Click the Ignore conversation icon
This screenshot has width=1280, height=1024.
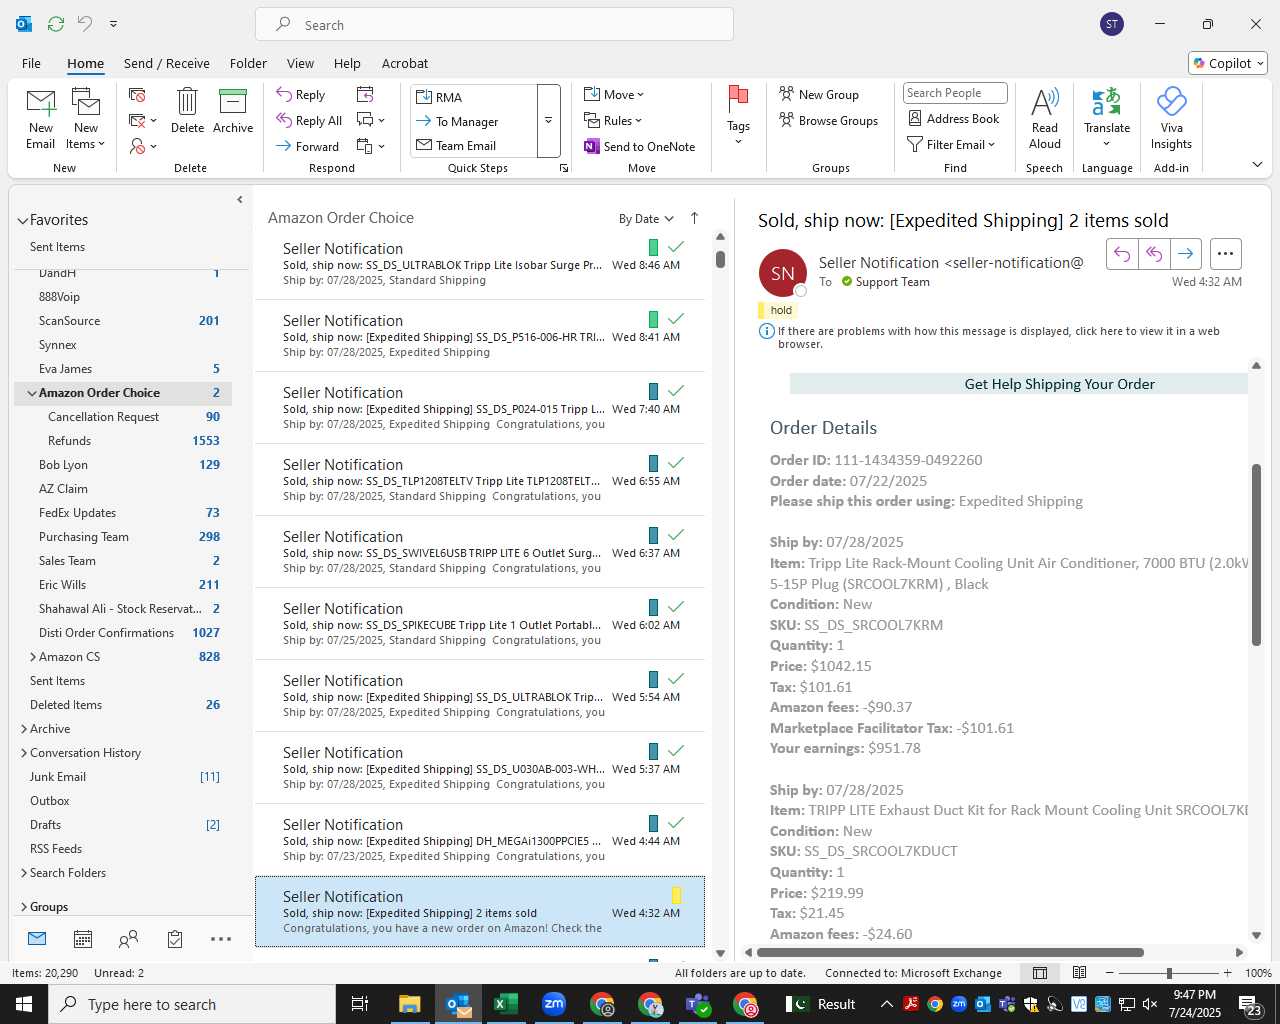tap(137, 94)
